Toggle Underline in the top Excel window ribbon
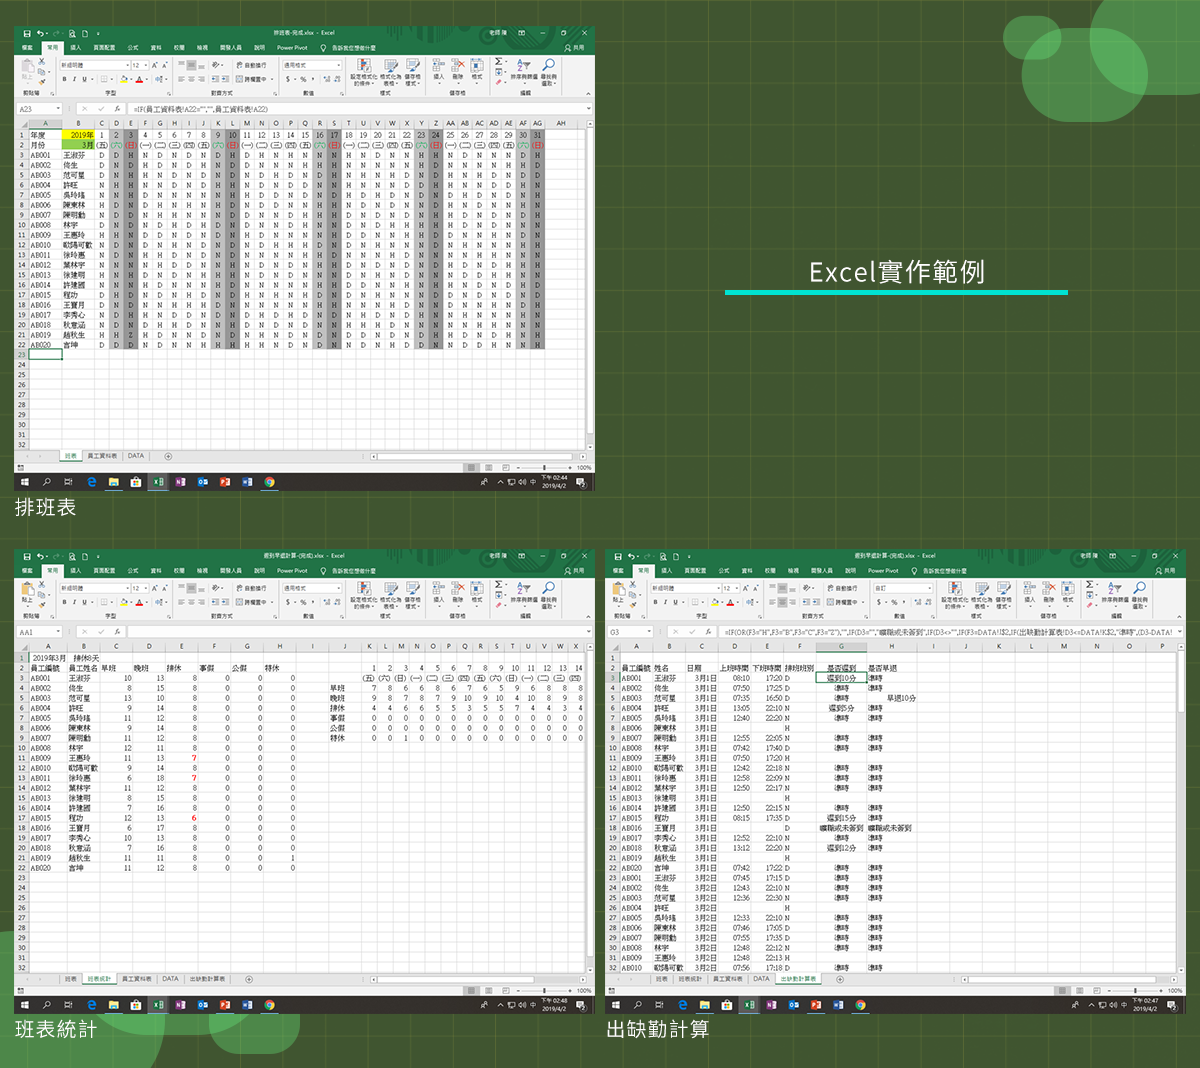Screen dimensions: 1200x1068 [84, 79]
